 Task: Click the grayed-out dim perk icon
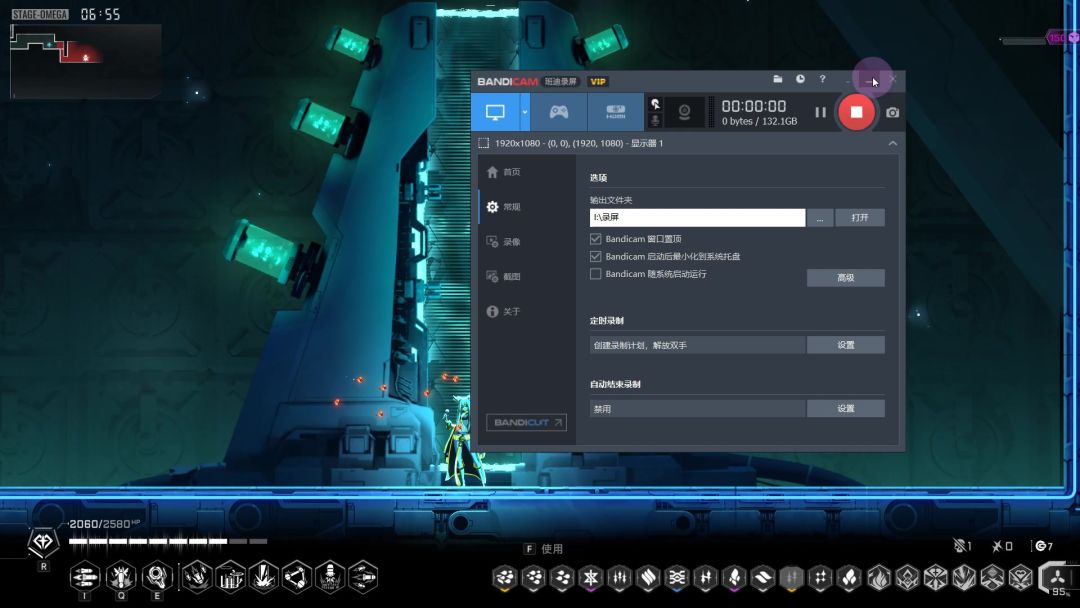pos(791,578)
